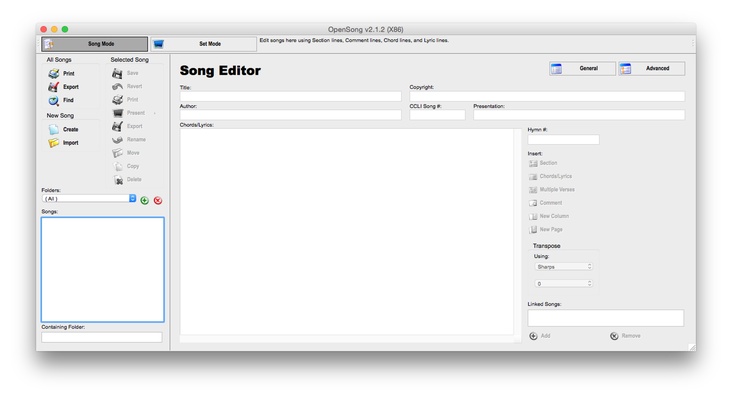Viewport: 732px width, 400px height.
Task: Click inside the Chords/Lyrics text area
Action: 347,232
